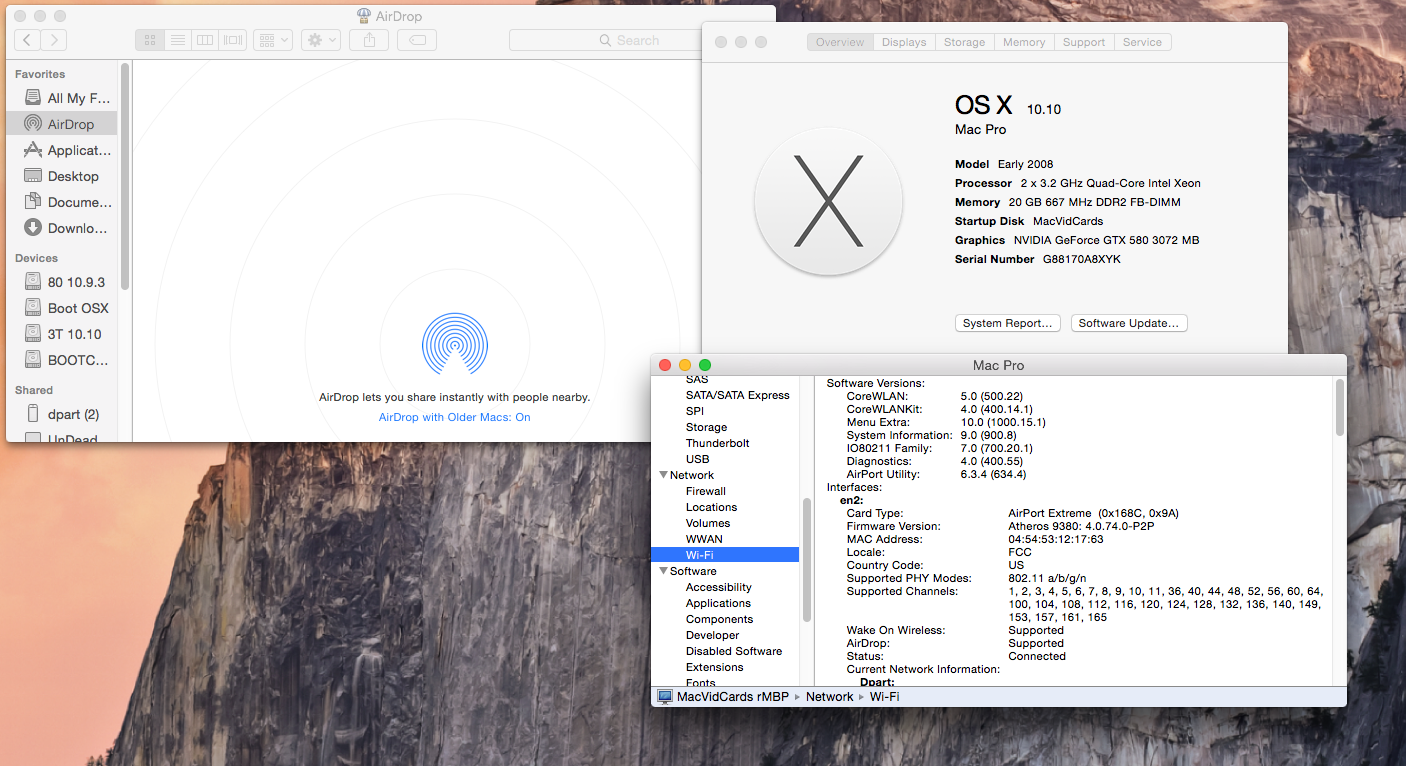Select SATA/SATA Express in sidebar

tap(737, 395)
